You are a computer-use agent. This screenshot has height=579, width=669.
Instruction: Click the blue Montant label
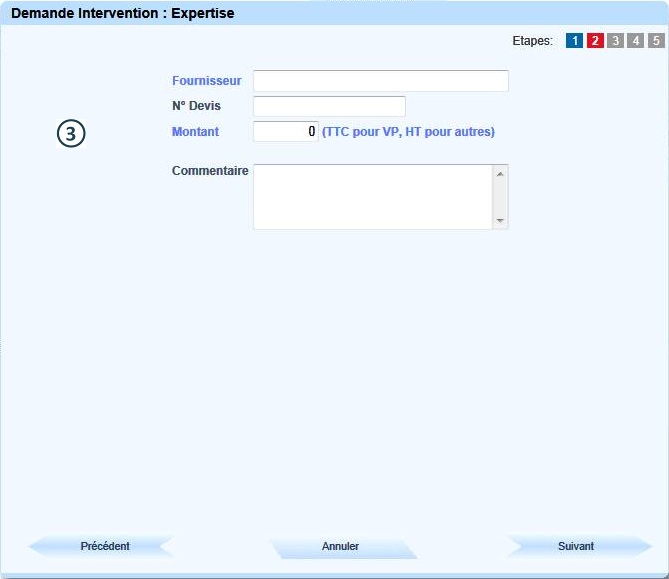tap(195, 132)
